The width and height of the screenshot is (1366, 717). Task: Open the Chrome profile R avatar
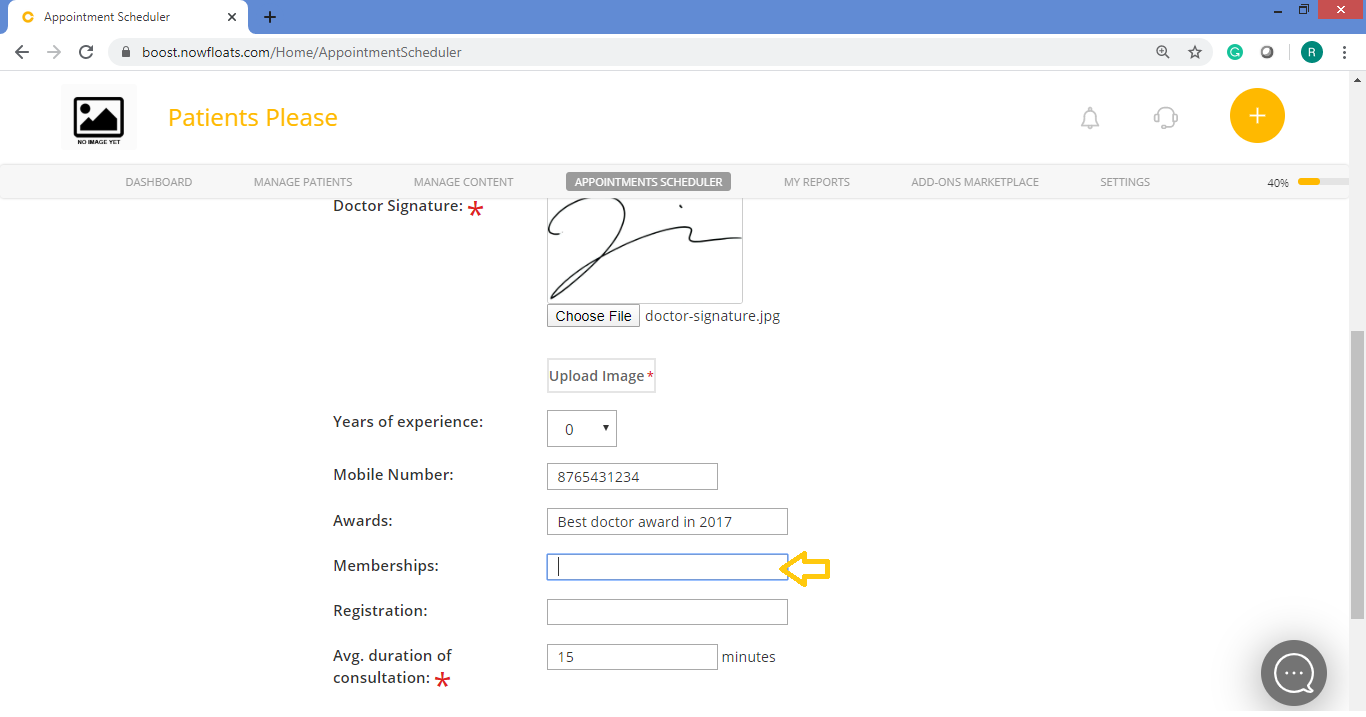pos(1312,52)
